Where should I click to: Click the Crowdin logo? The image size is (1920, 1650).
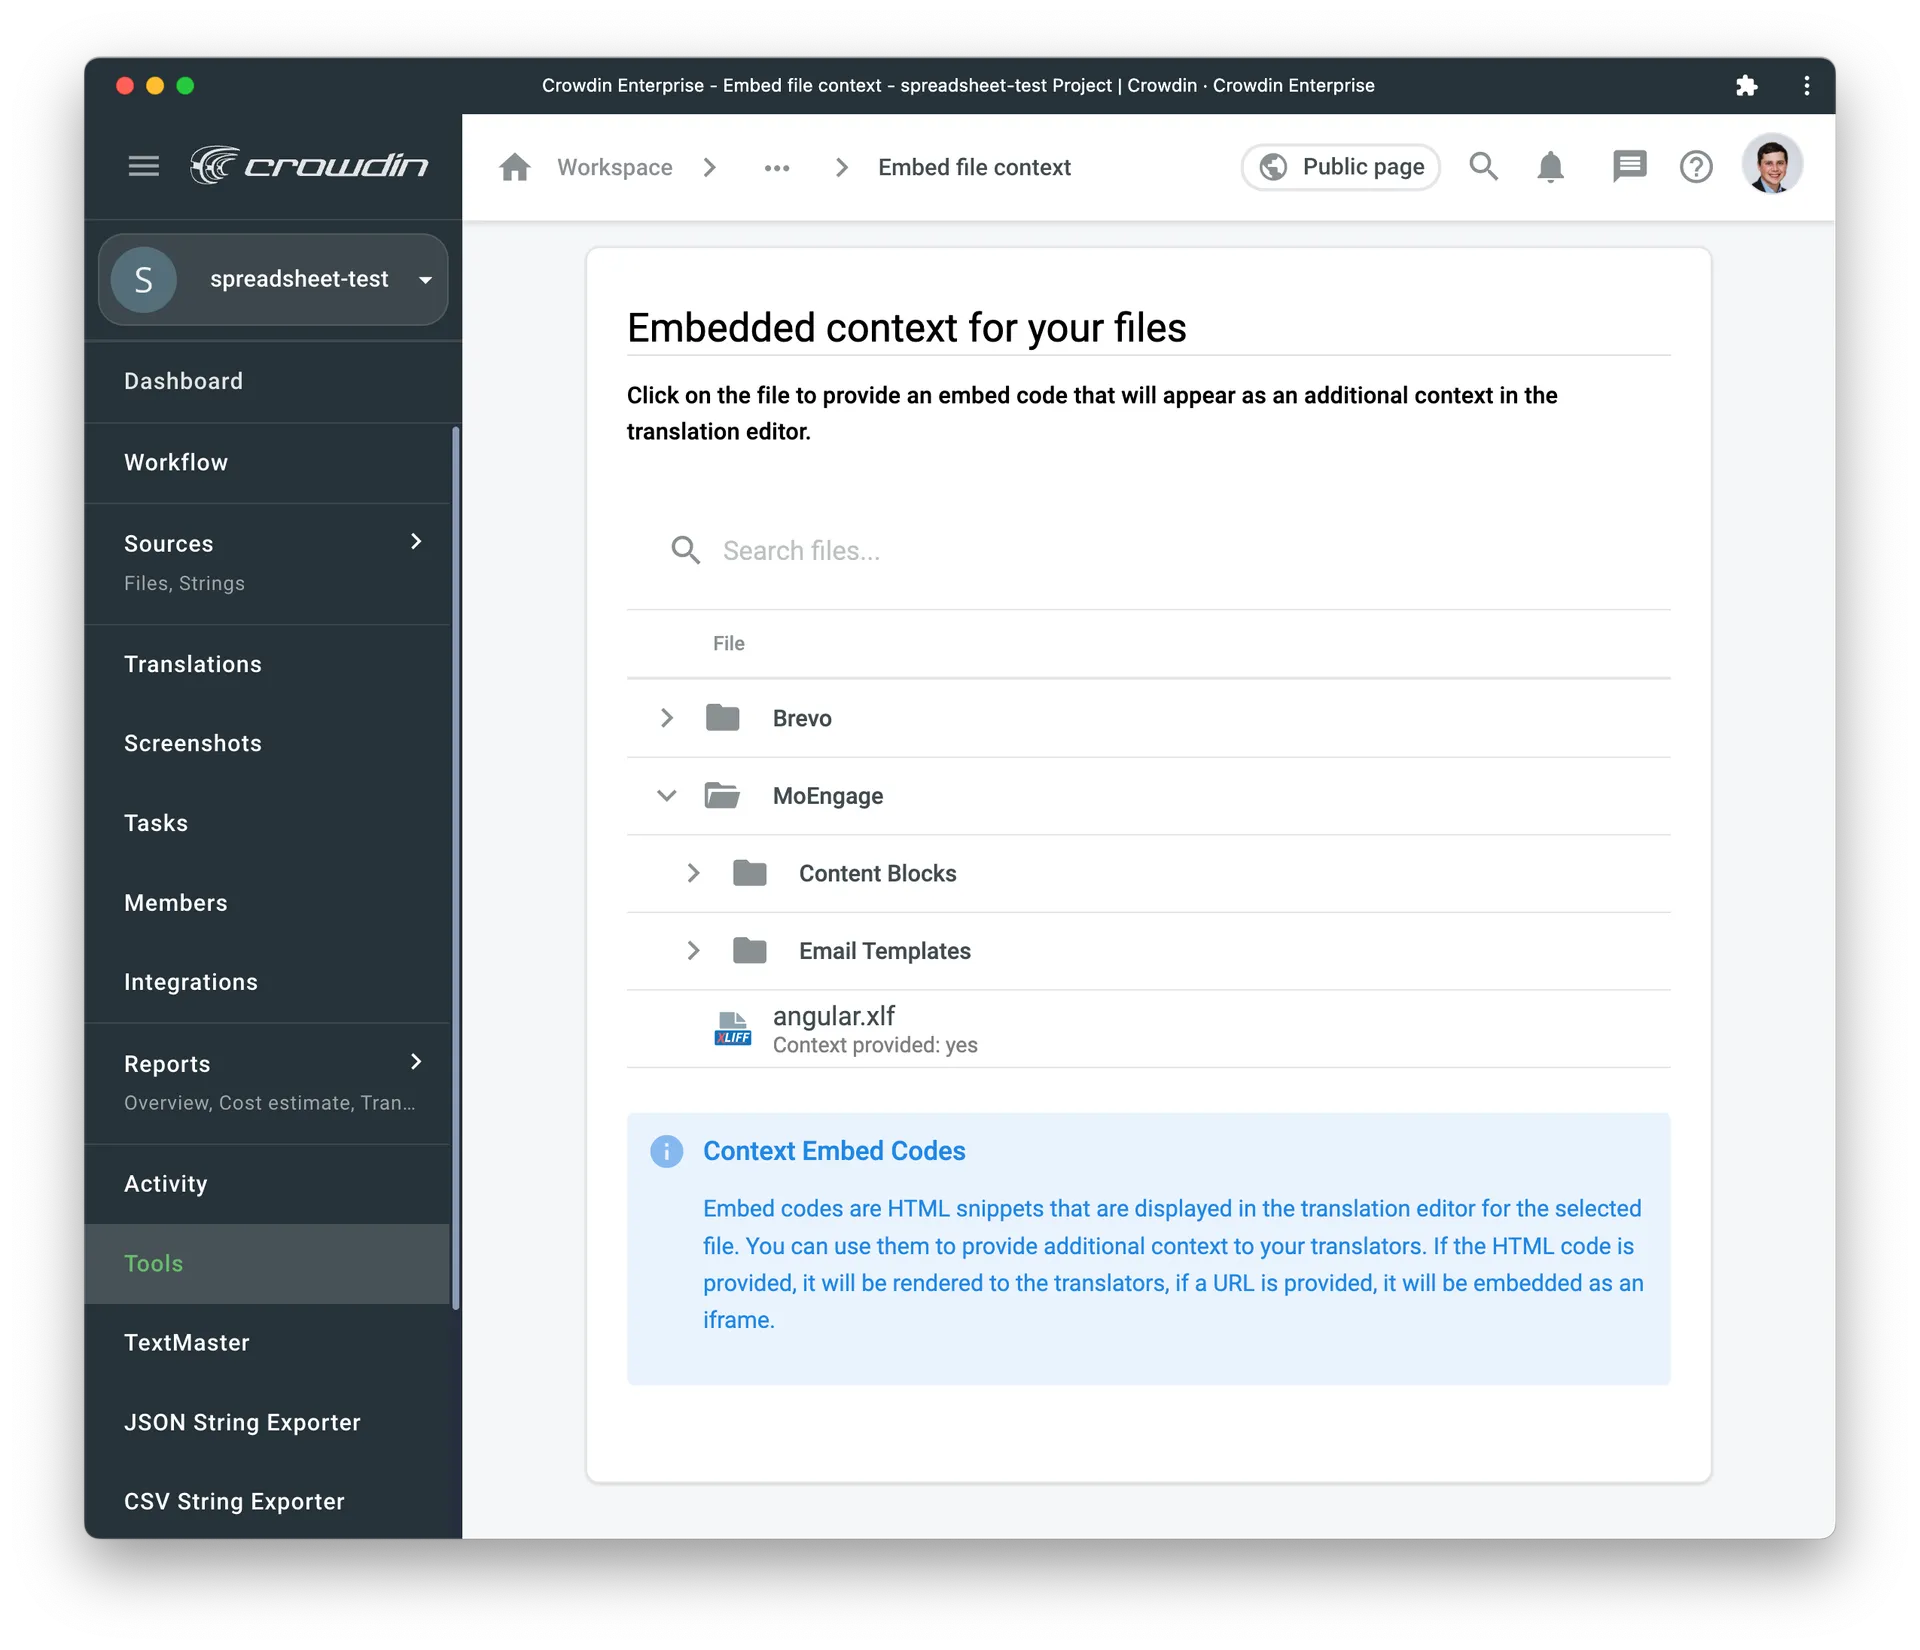click(309, 165)
